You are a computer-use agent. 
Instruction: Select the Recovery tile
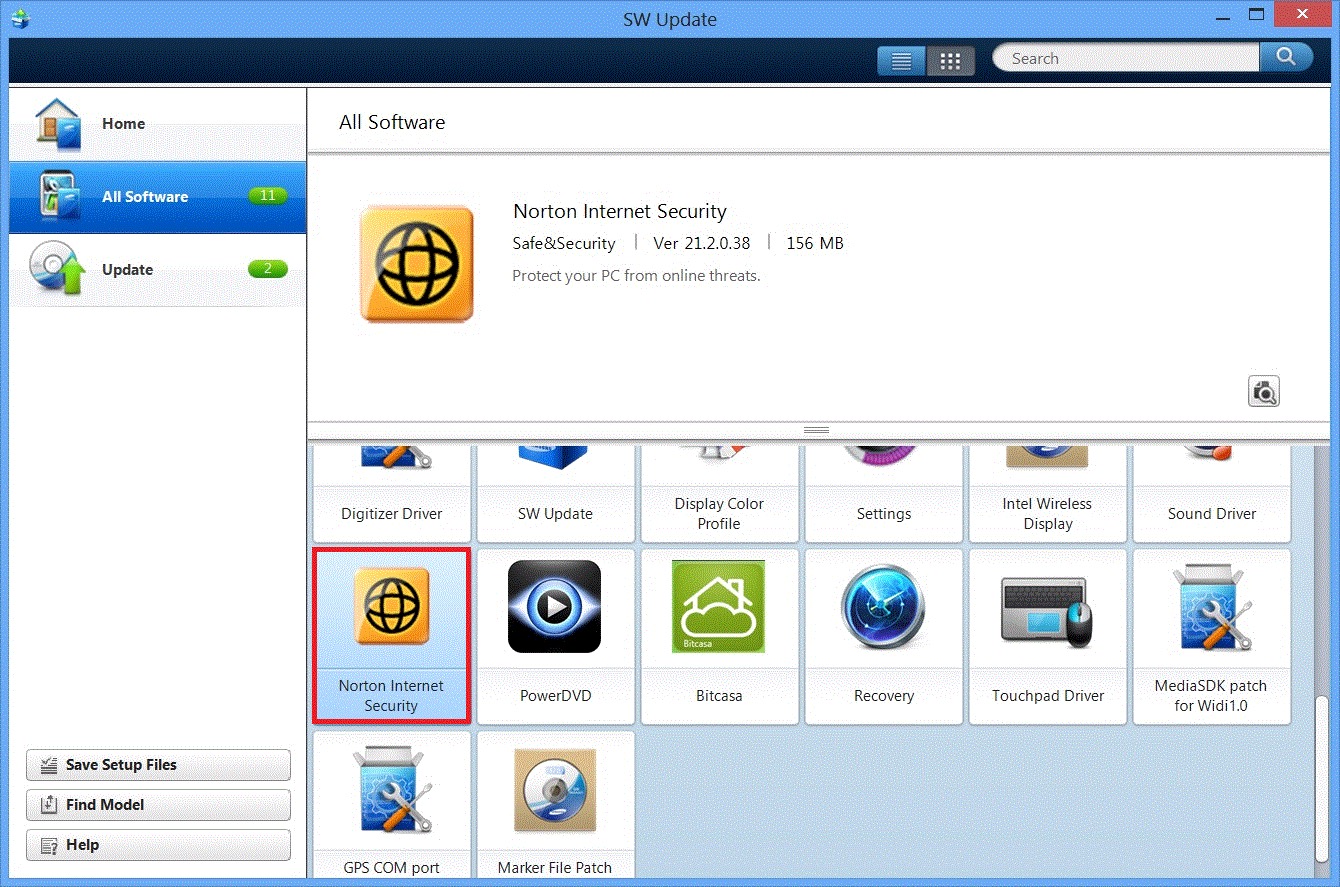(x=884, y=636)
